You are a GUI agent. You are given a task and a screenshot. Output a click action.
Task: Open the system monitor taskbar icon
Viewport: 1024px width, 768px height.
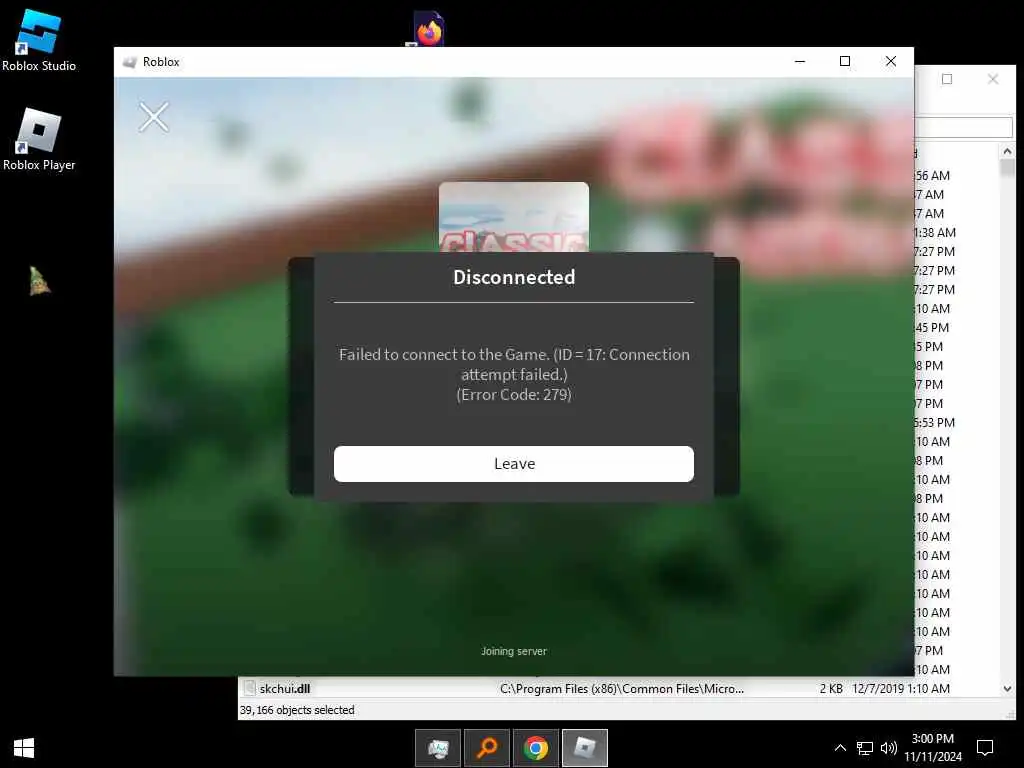point(438,748)
